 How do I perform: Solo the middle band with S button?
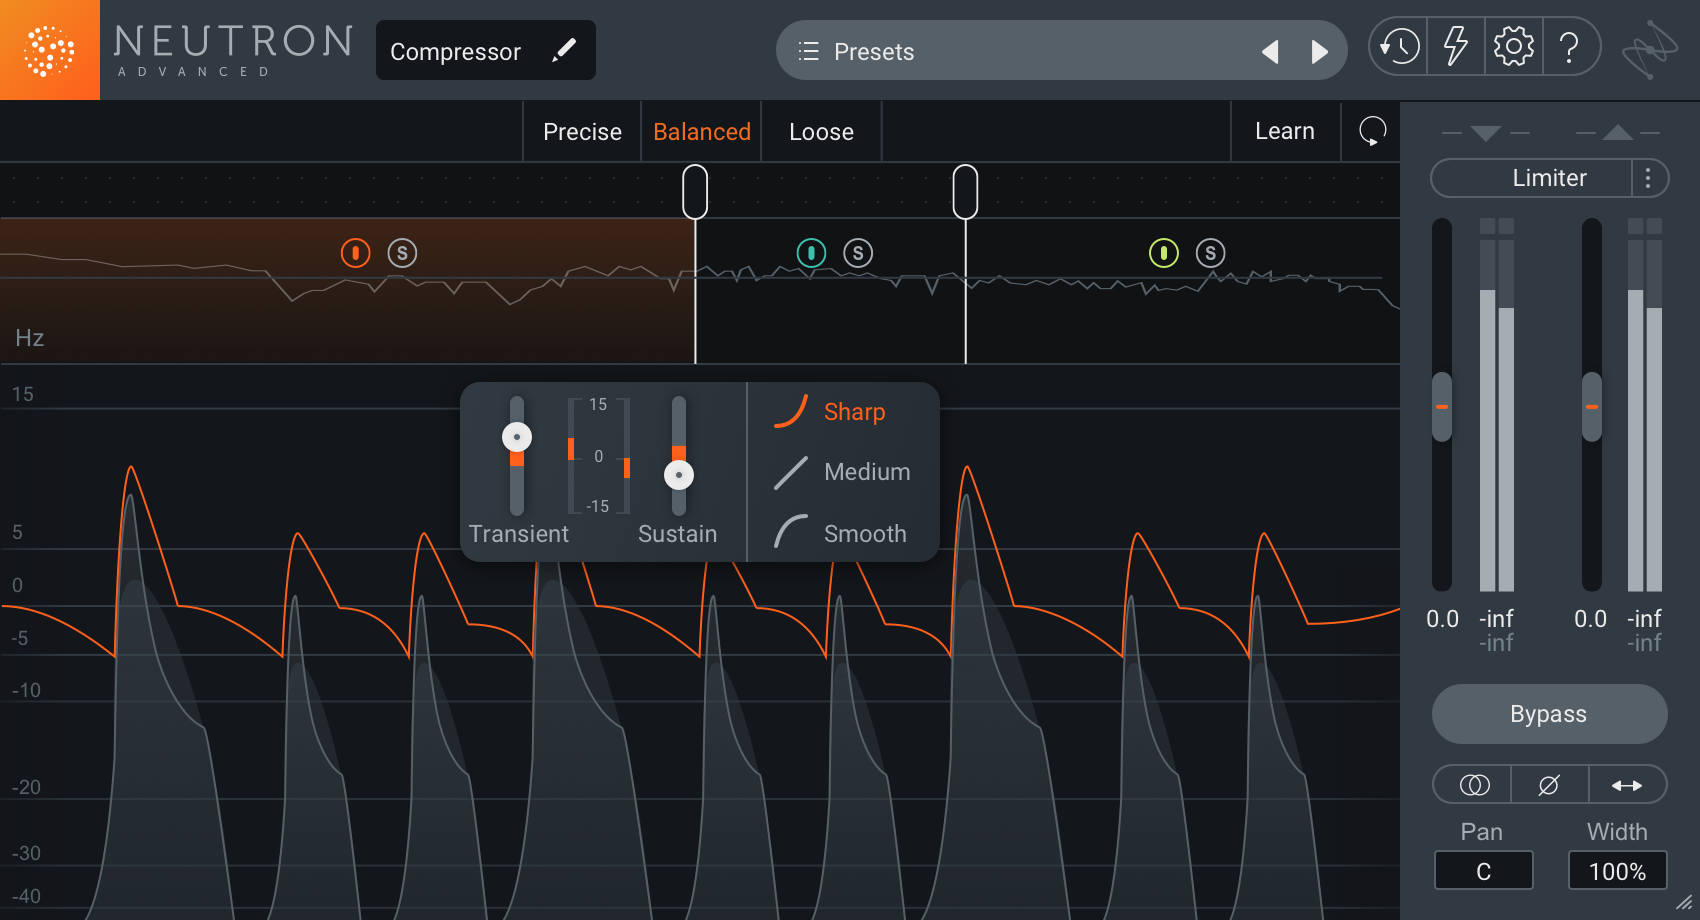coord(858,253)
